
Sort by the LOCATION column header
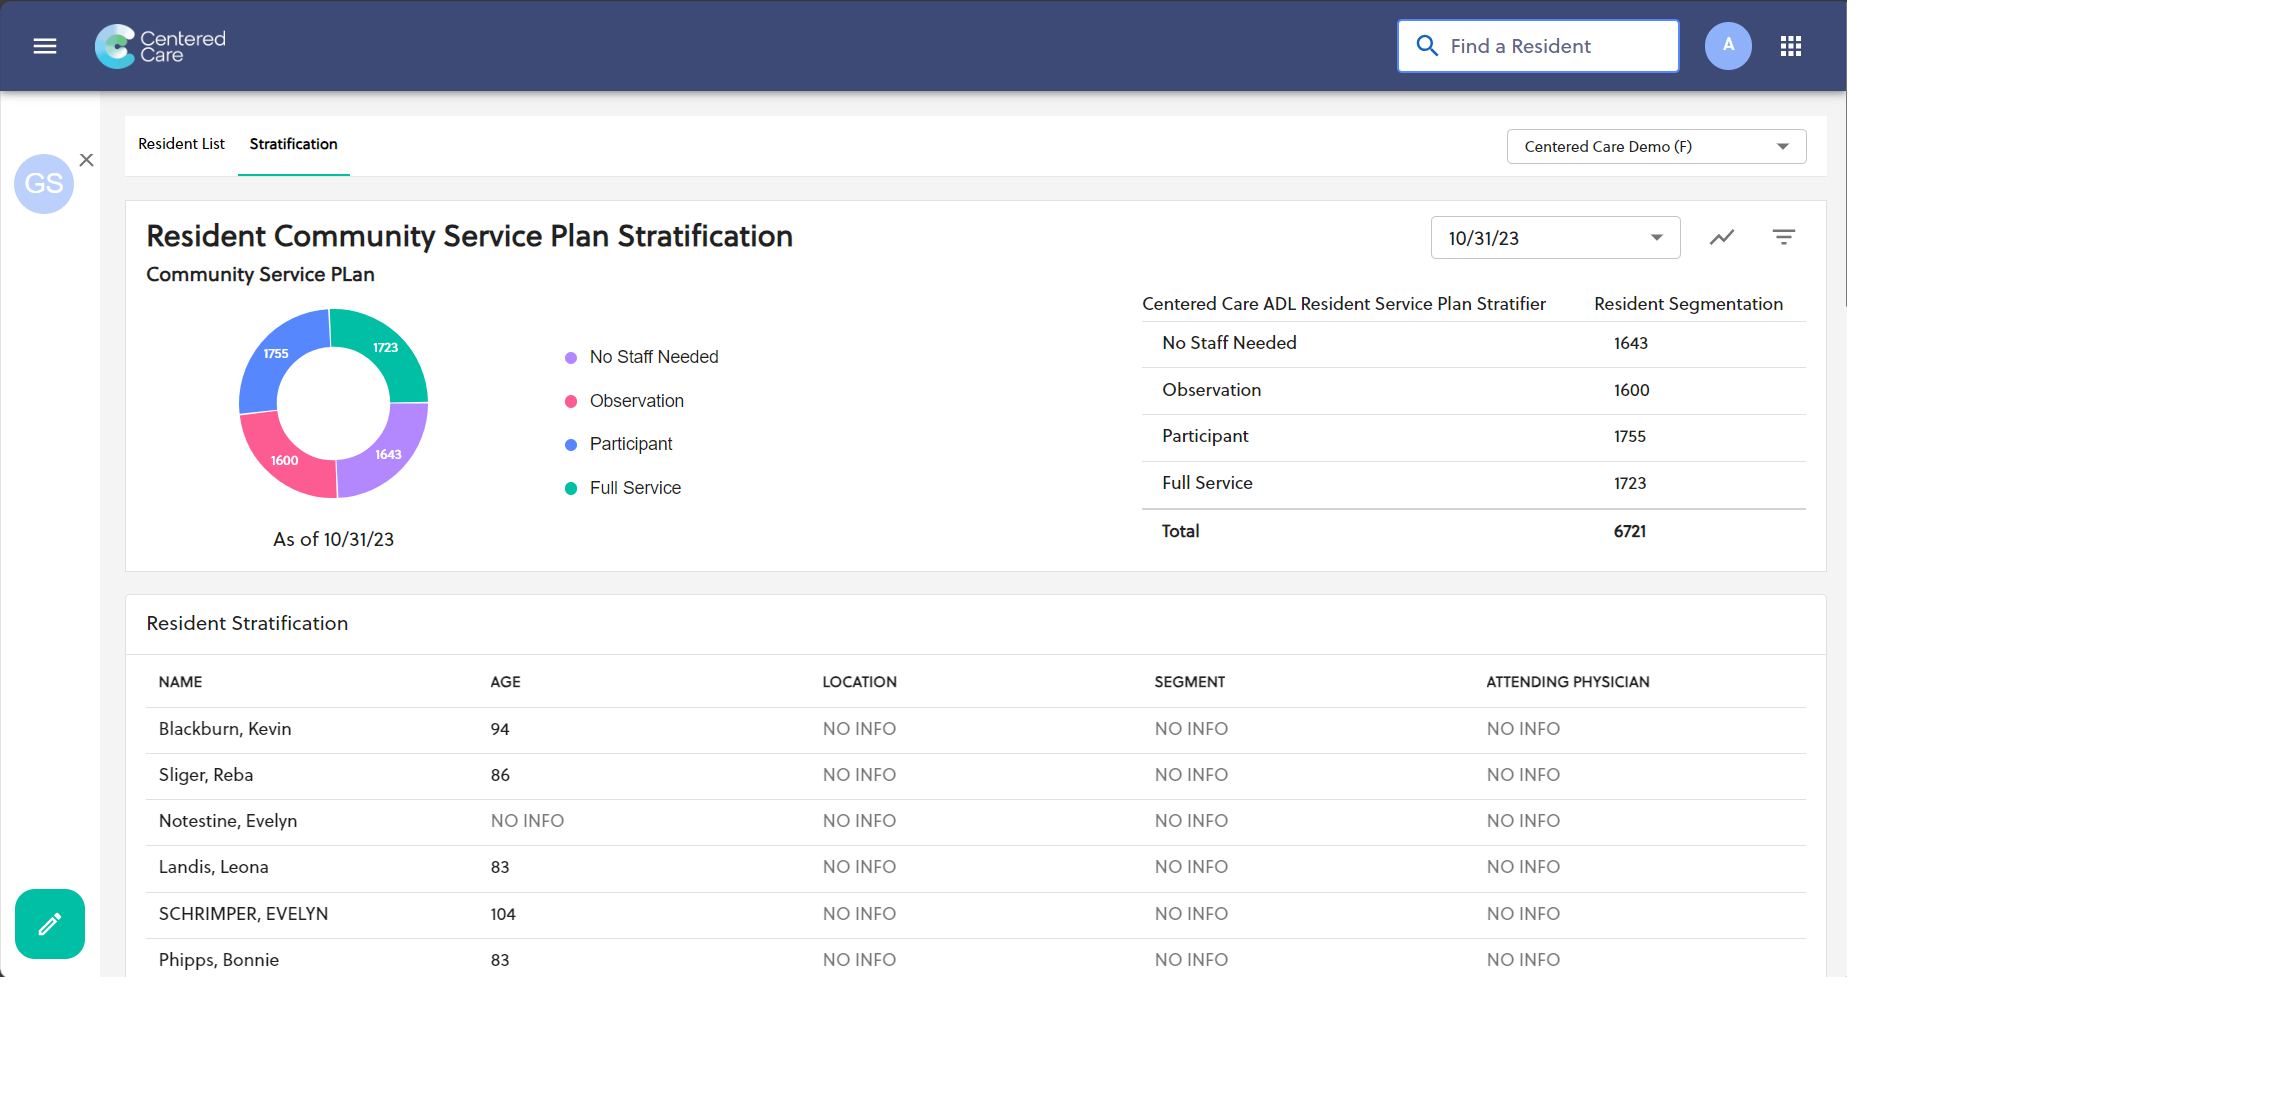point(859,682)
